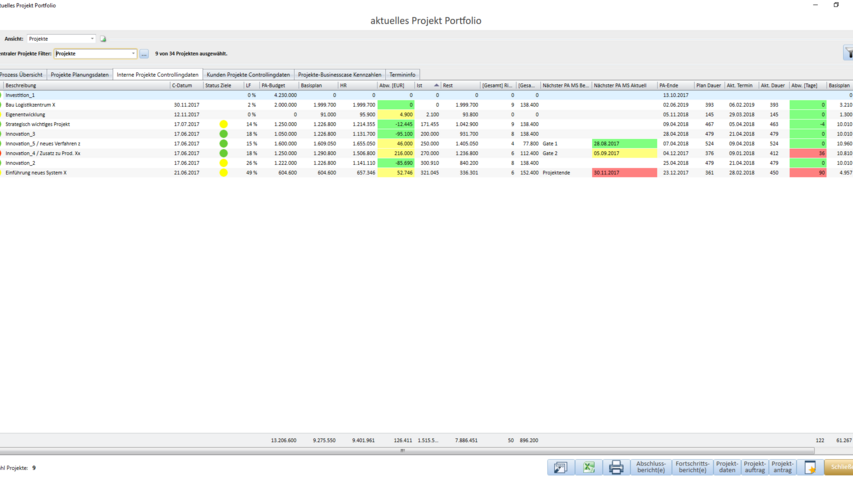The image size is (853, 480).
Task: Click the yellow status dot for Strategisch wichtiges Projekt
Action: click(x=224, y=124)
